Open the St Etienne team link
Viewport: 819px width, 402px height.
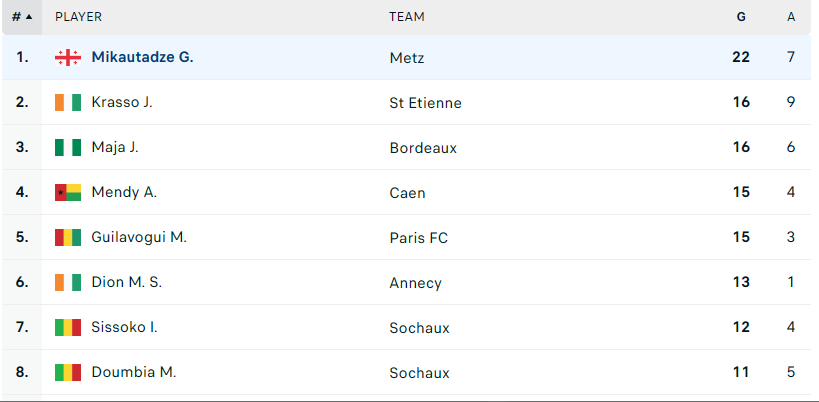[x=426, y=103]
